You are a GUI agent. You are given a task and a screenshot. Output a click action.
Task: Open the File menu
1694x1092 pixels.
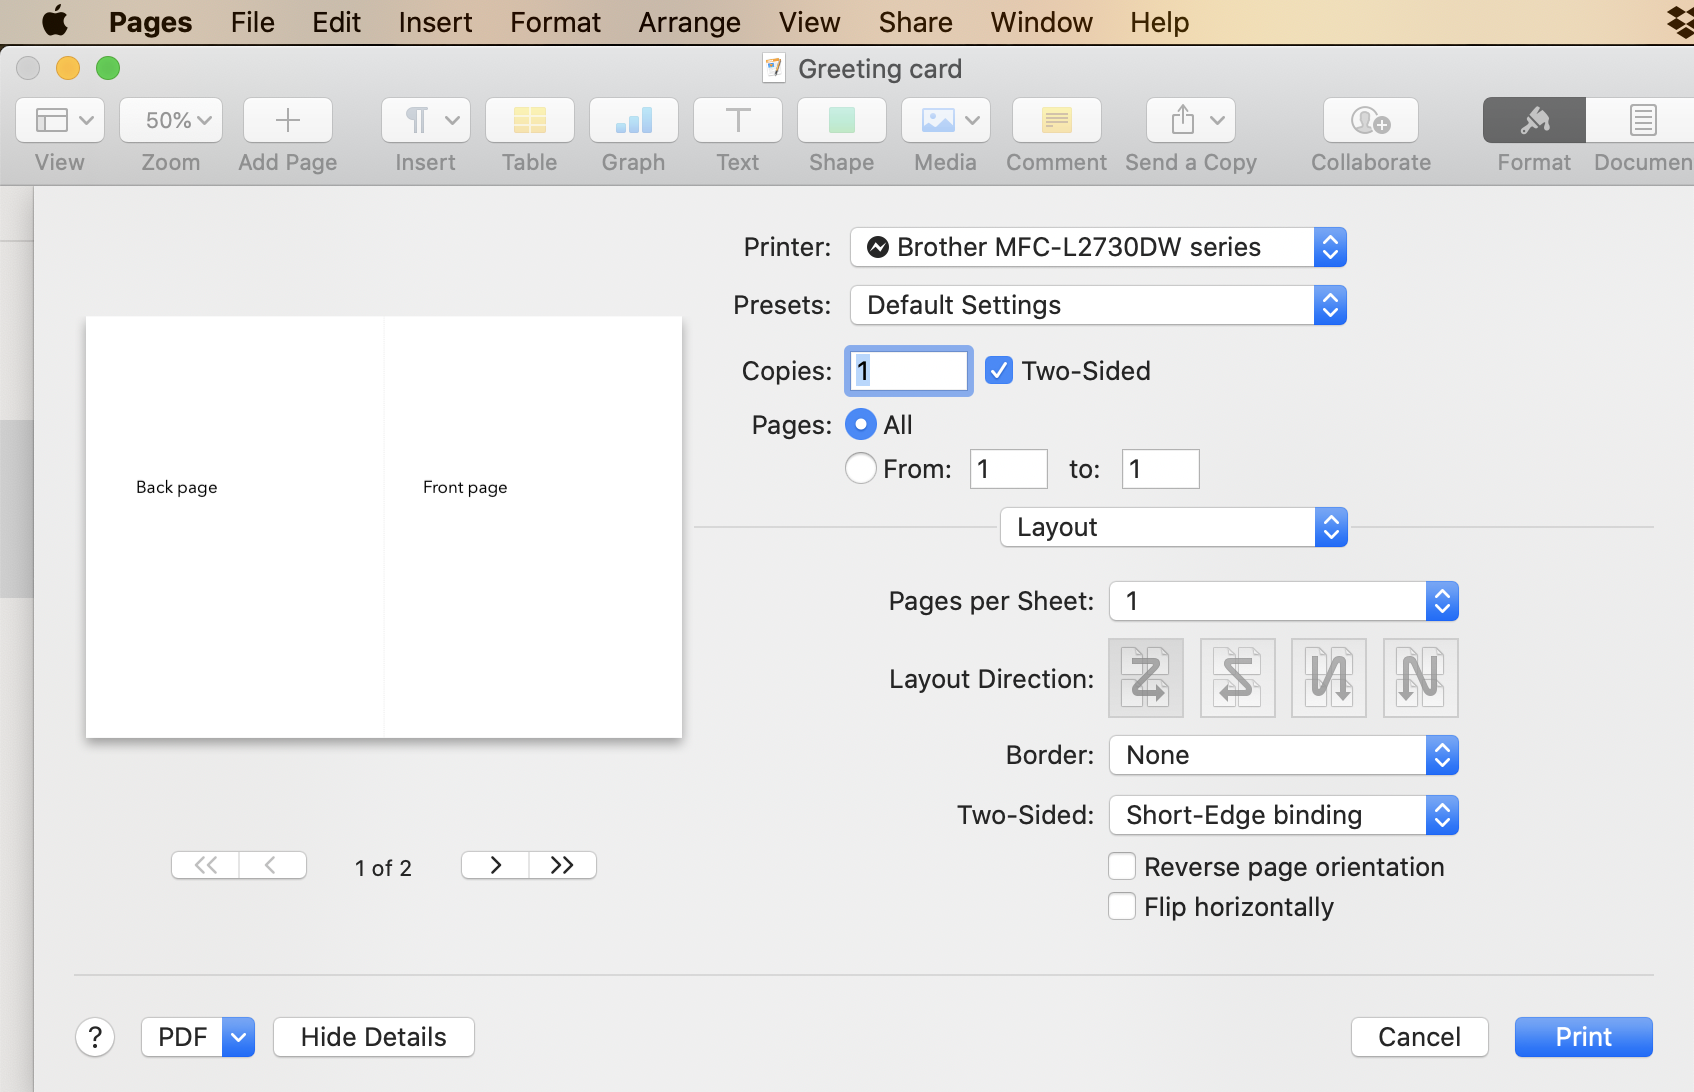coord(253,22)
